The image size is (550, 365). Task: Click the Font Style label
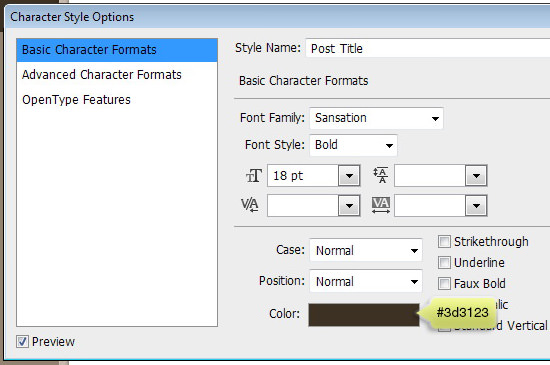click(x=275, y=145)
